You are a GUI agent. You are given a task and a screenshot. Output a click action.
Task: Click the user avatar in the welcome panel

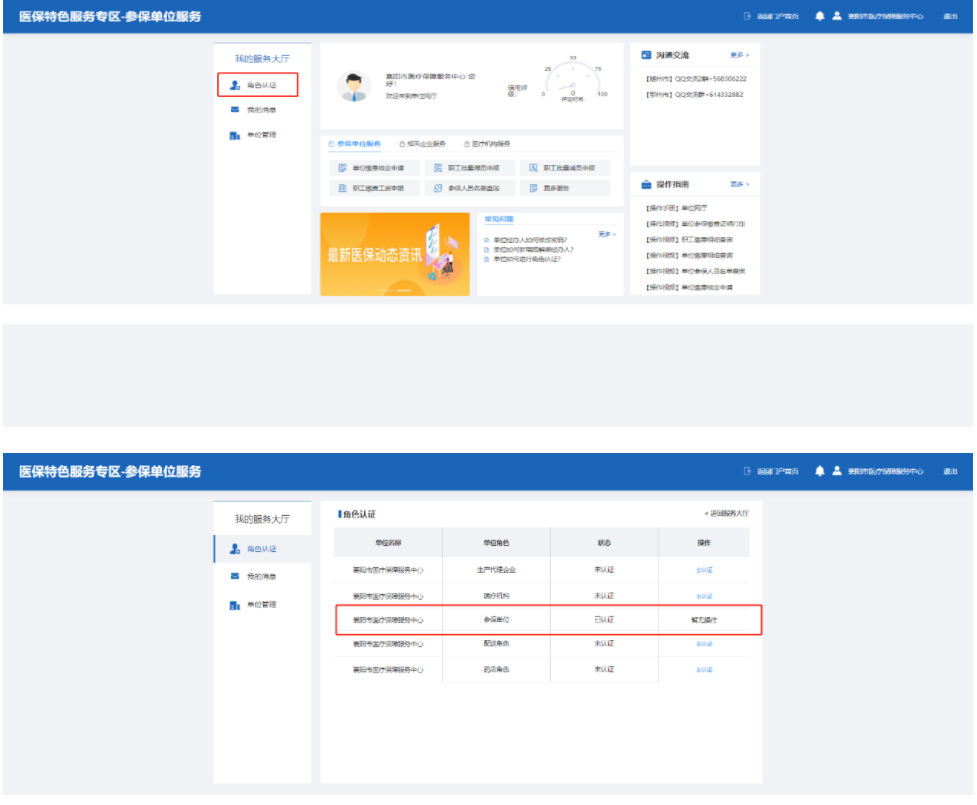[352, 87]
